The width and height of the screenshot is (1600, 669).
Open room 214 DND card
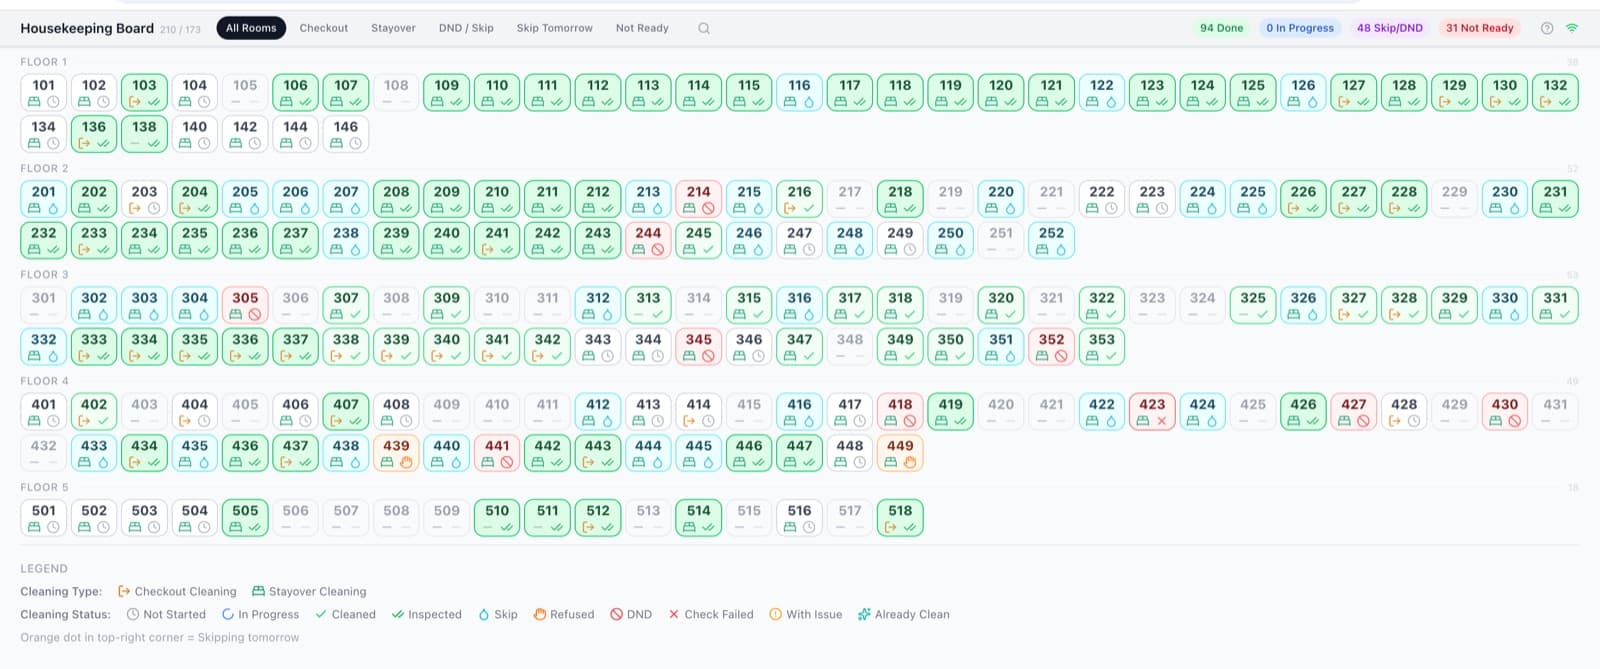pyautogui.click(x=699, y=199)
